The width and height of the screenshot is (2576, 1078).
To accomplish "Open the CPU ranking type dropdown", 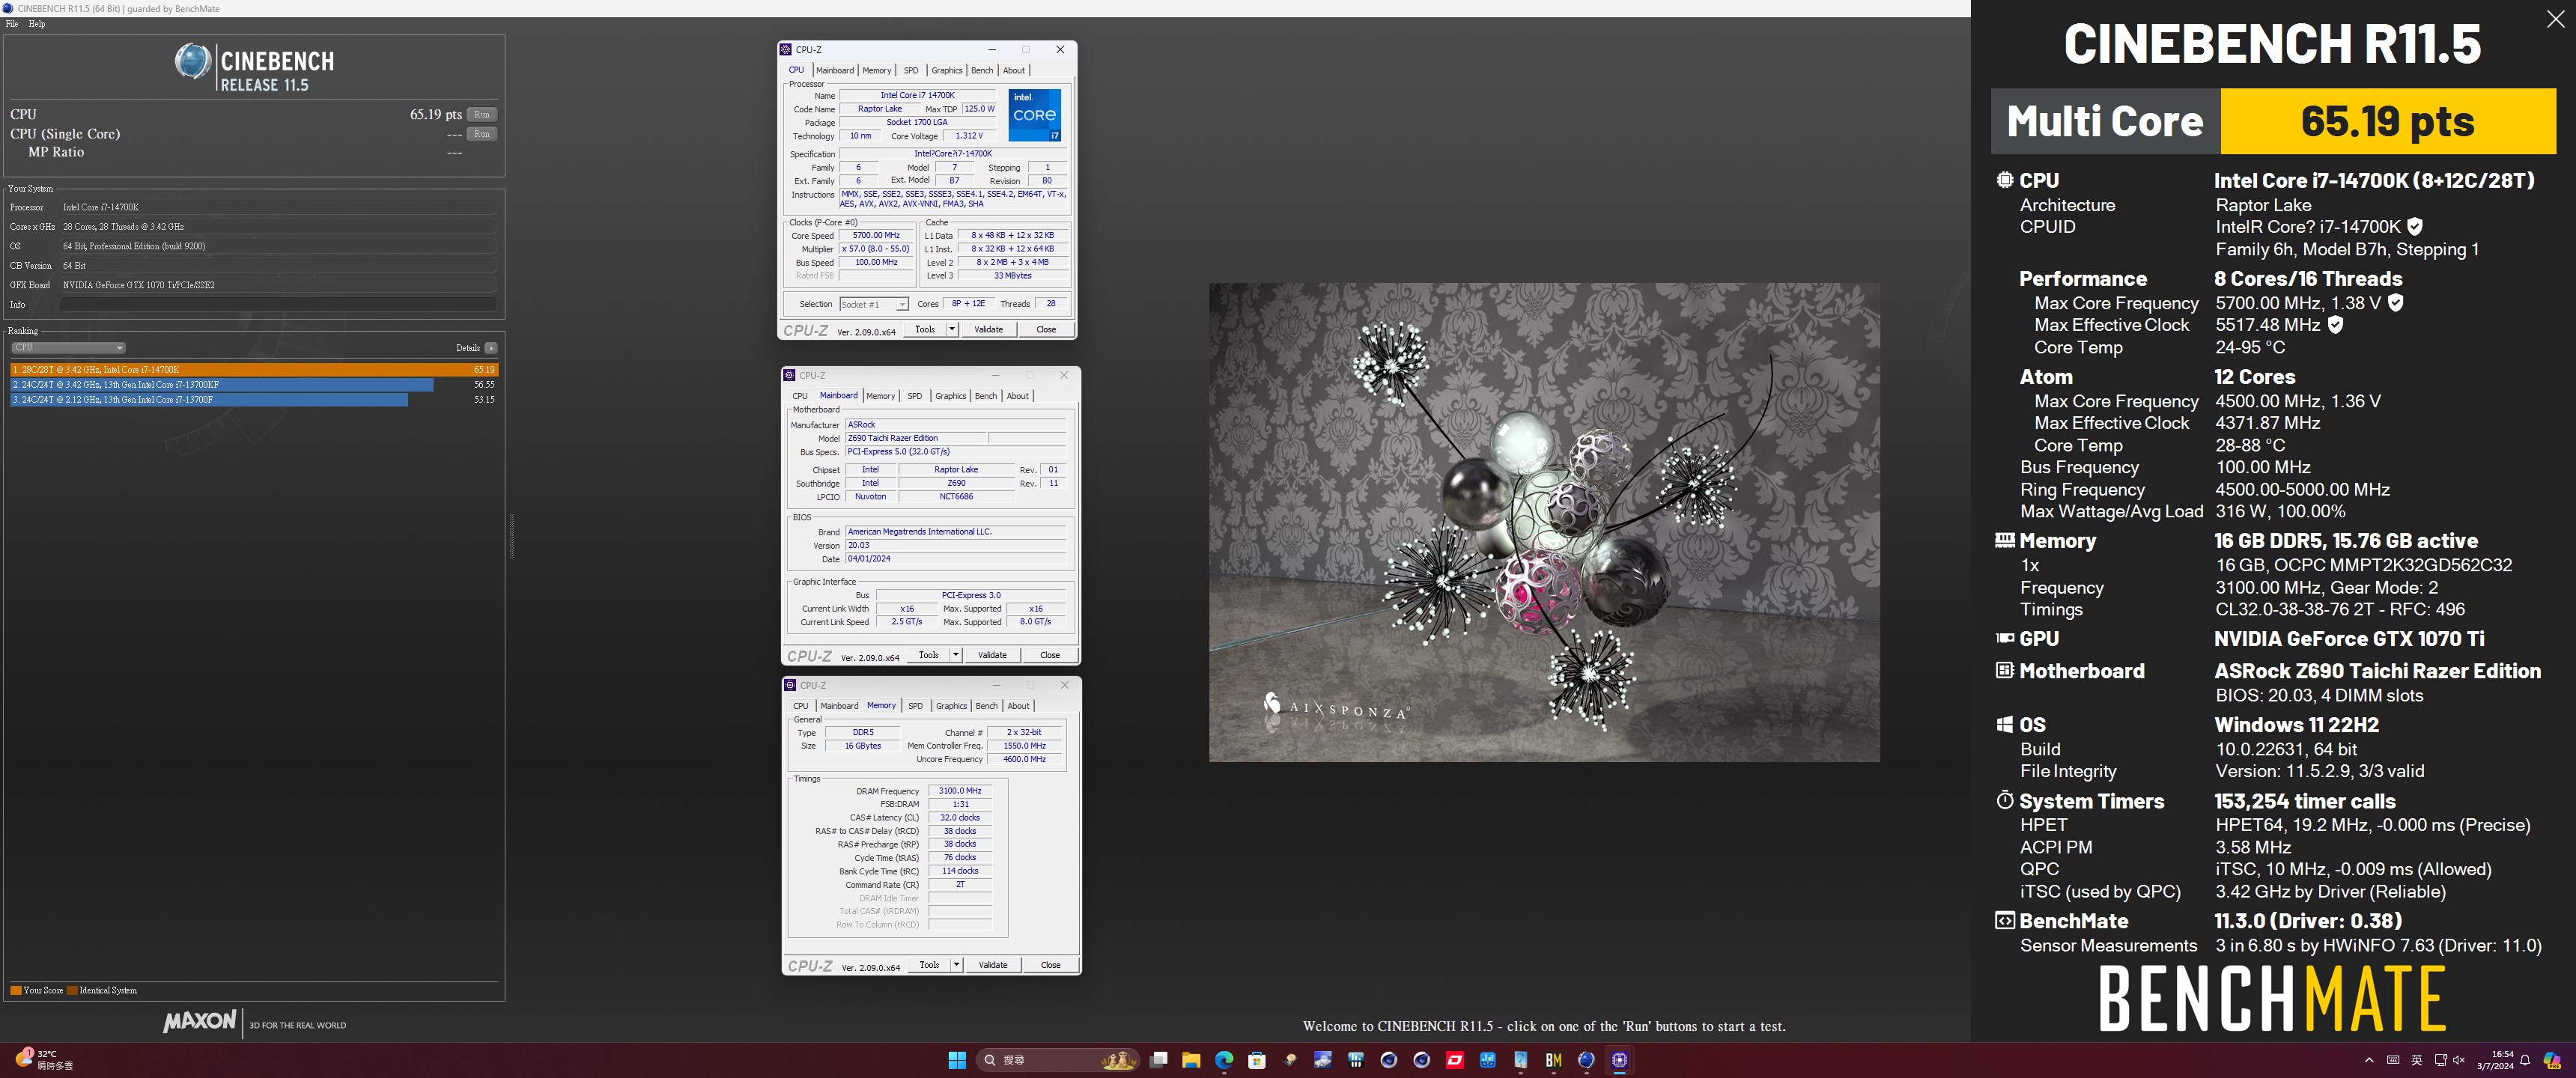I will pyautogui.click(x=68, y=348).
